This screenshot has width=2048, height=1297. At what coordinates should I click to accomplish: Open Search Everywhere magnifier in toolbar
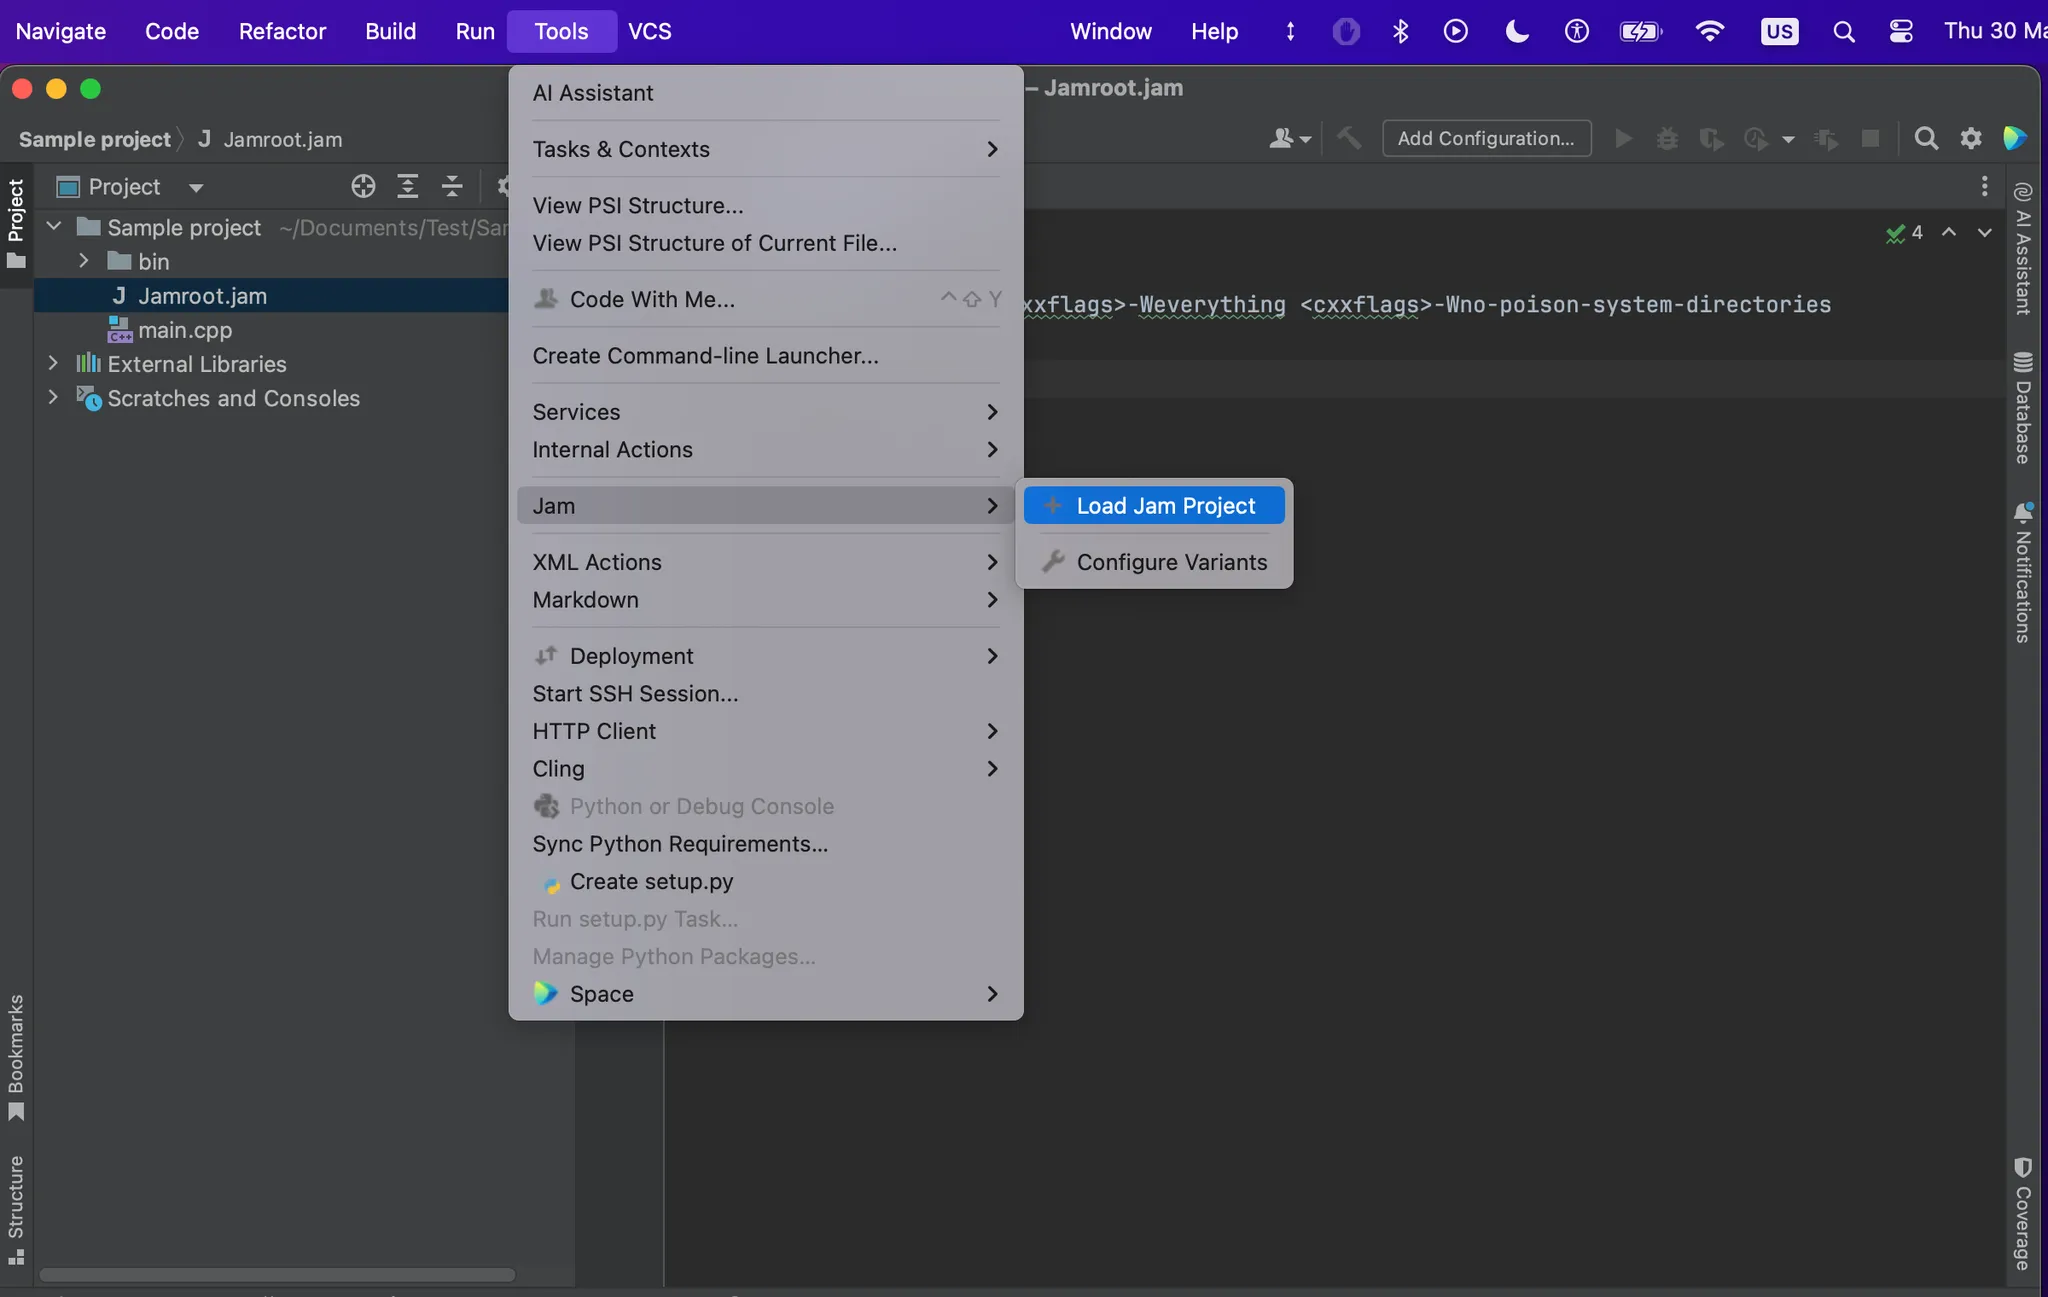1926,138
